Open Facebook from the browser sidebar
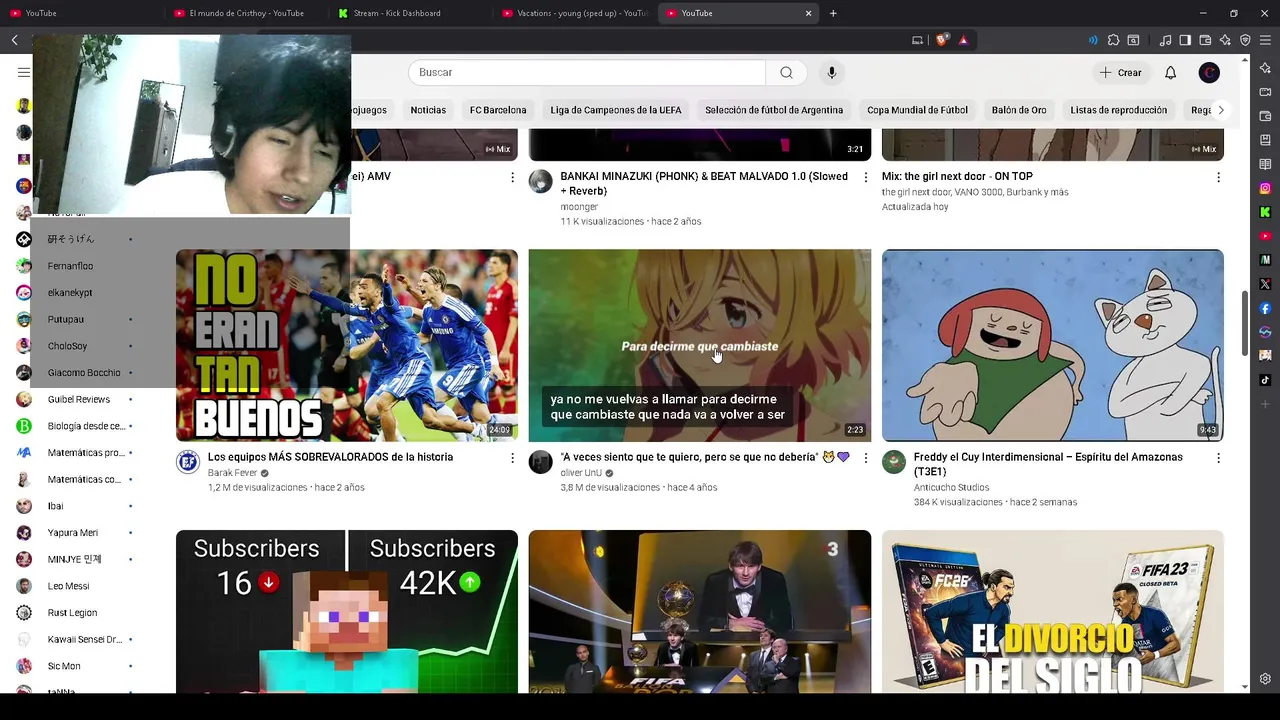 [1265, 308]
